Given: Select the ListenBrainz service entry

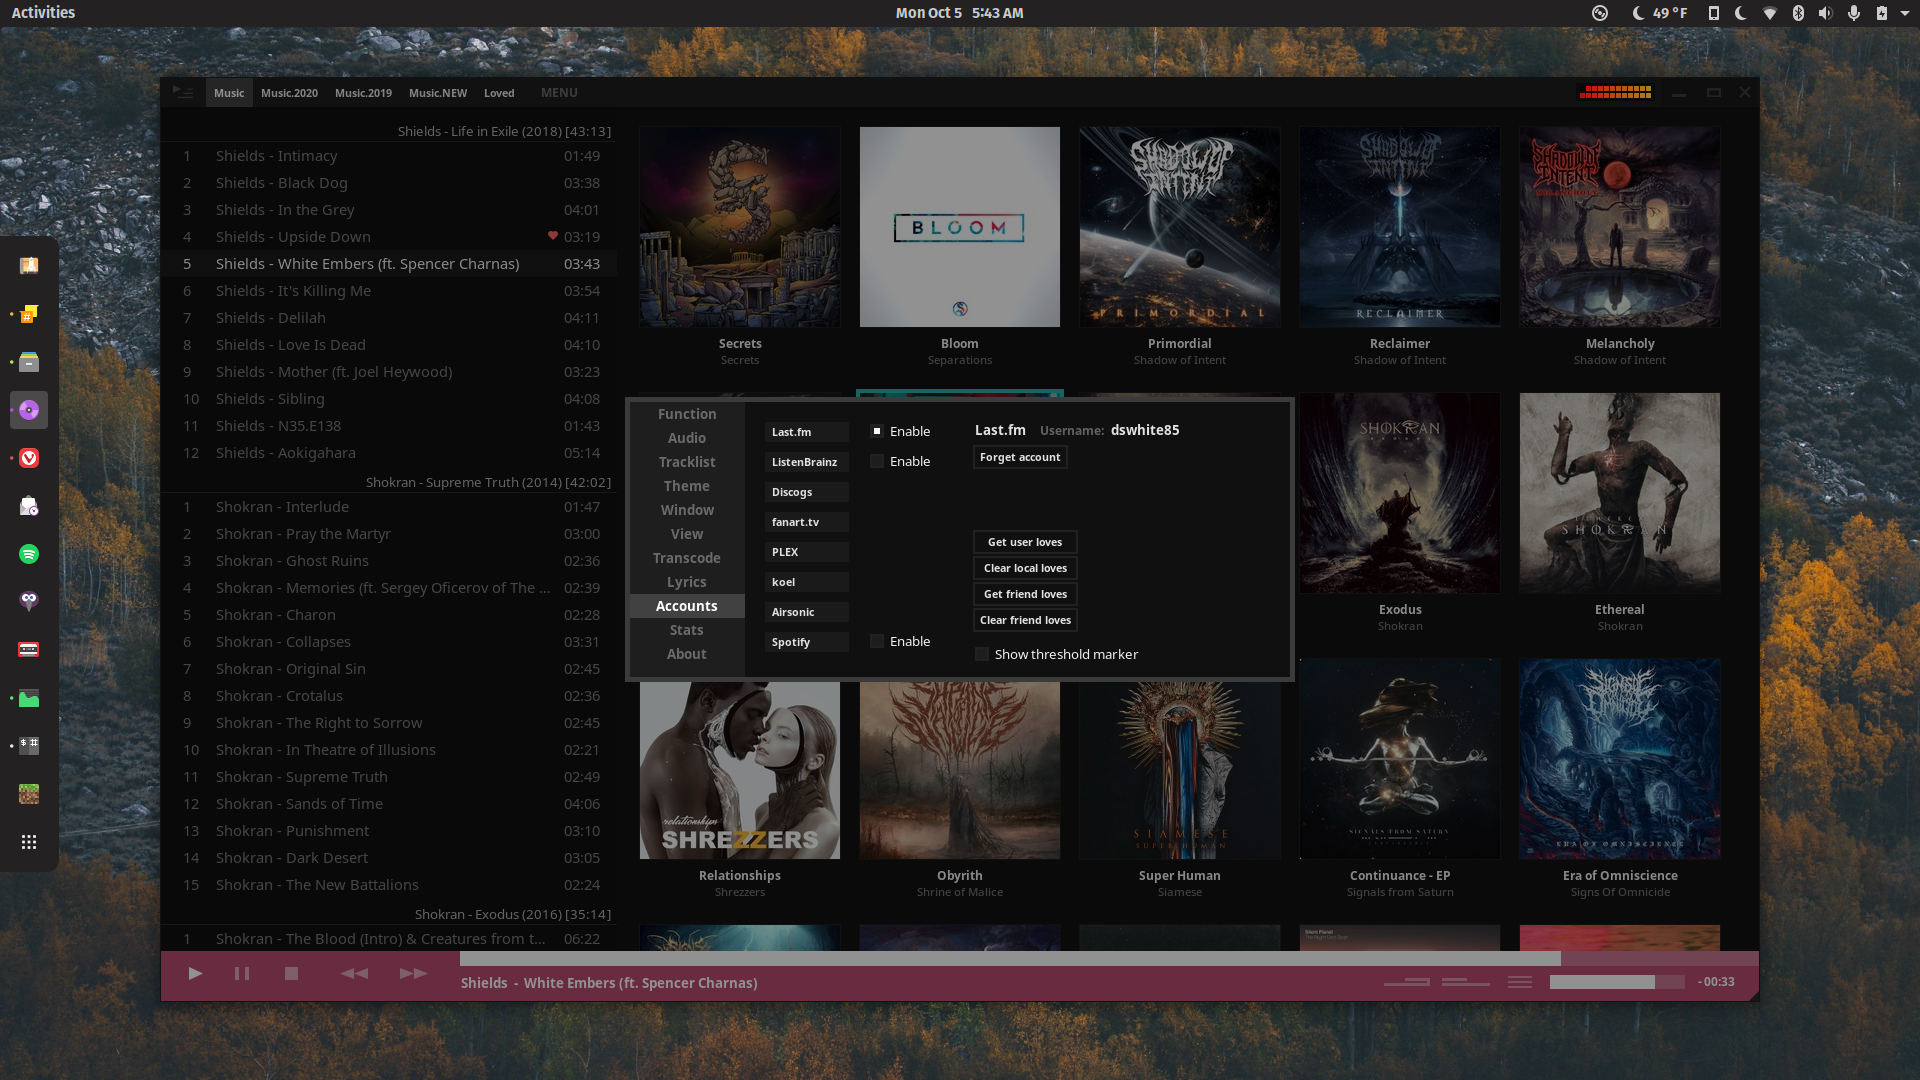Looking at the screenshot, I should coord(807,462).
